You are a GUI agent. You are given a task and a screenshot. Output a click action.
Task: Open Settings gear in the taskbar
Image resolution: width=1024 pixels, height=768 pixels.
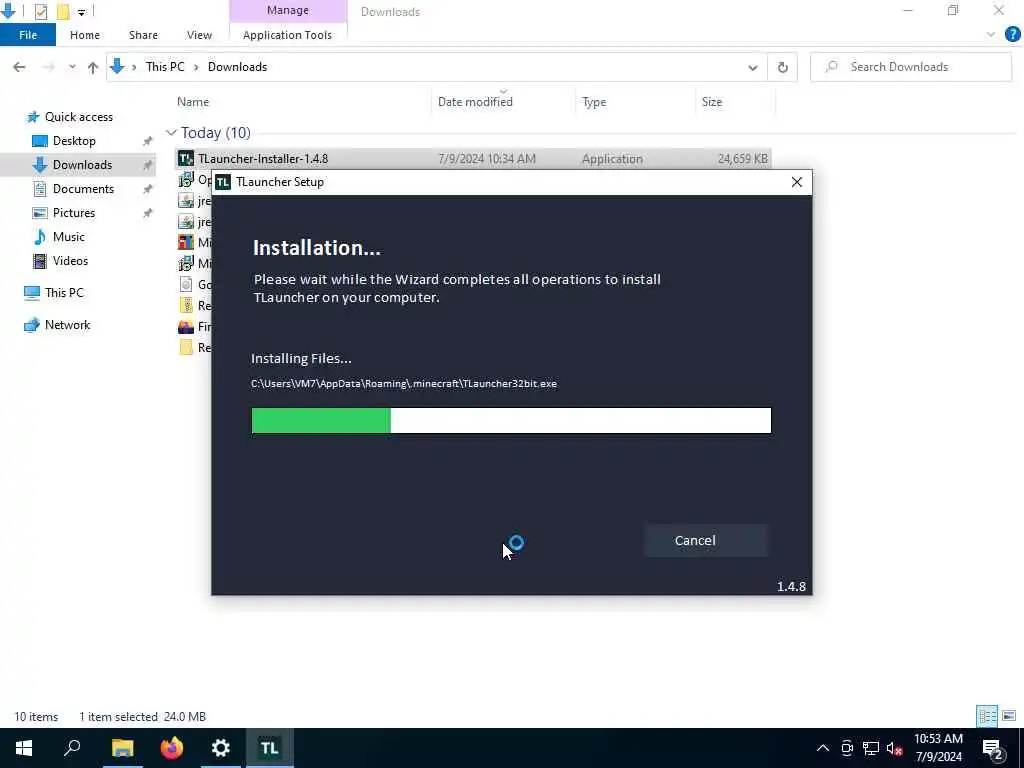point(221,748)
